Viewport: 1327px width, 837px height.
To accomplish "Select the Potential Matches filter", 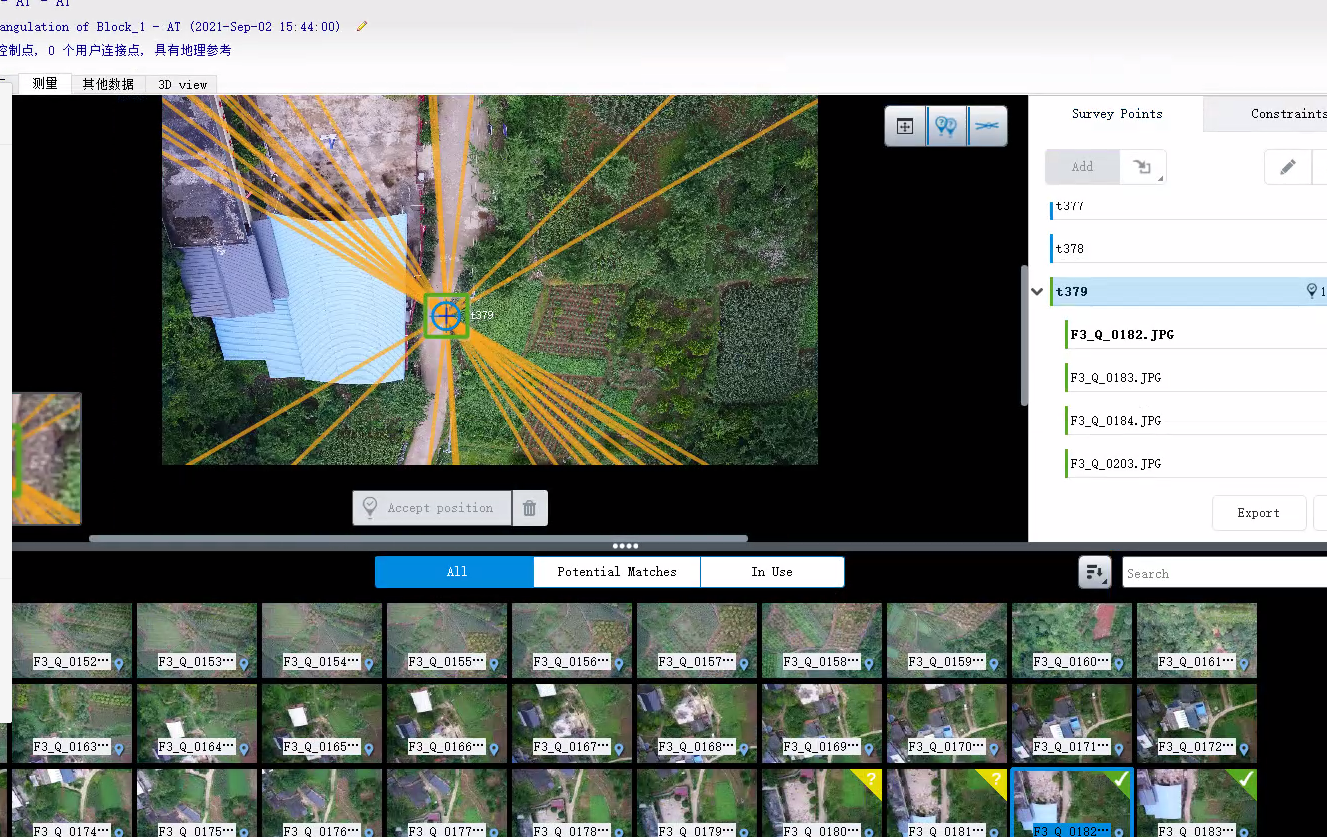I will coord(616,572).
